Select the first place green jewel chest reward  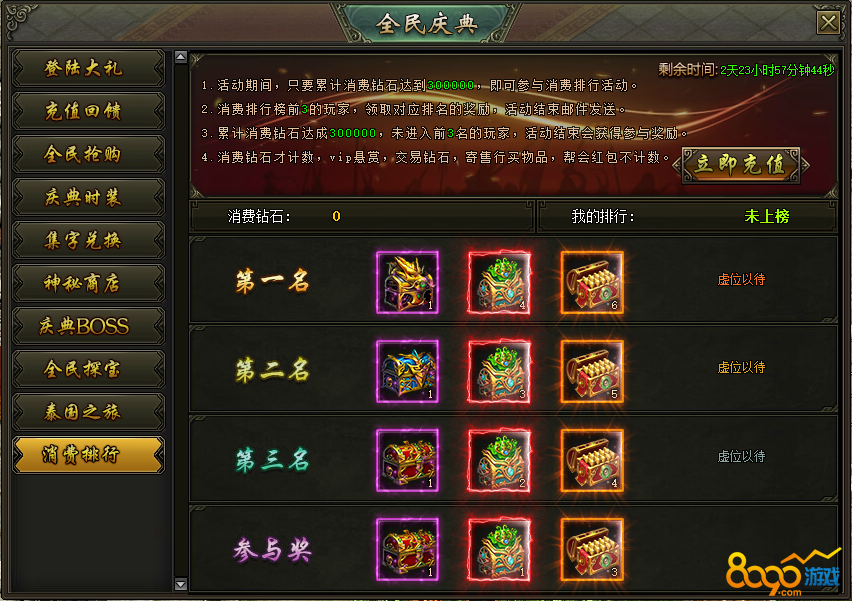pos(499,283)
